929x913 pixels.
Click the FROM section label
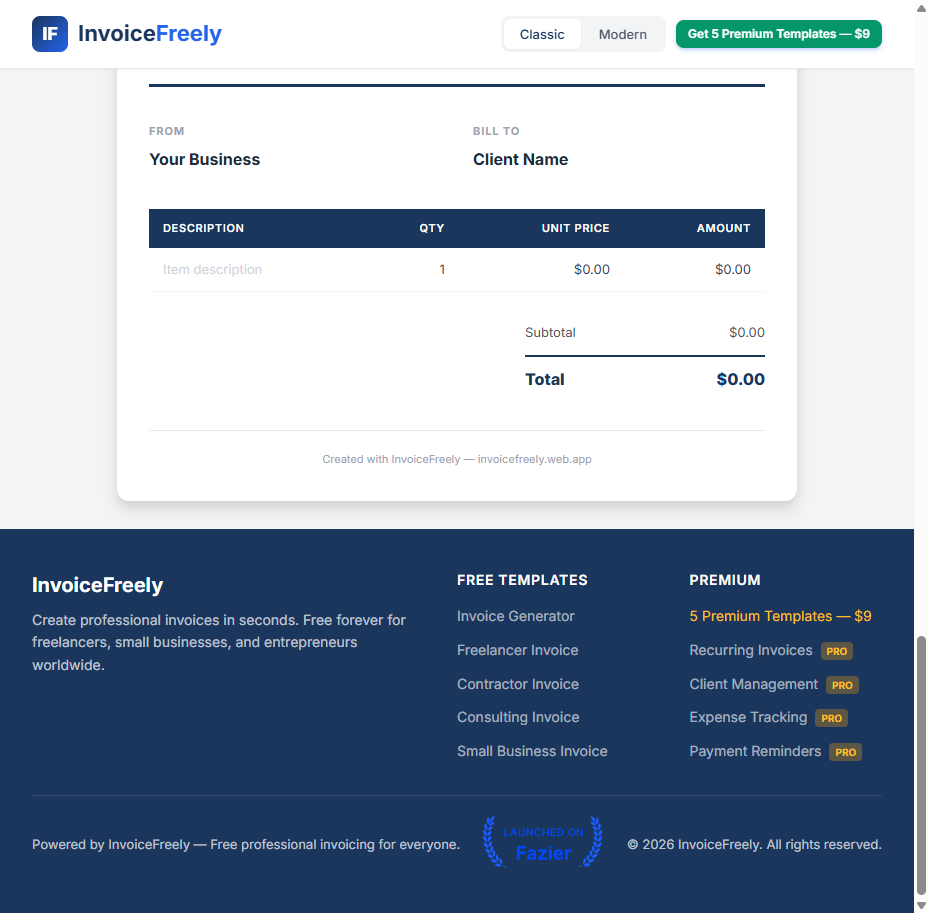point(166,131)
